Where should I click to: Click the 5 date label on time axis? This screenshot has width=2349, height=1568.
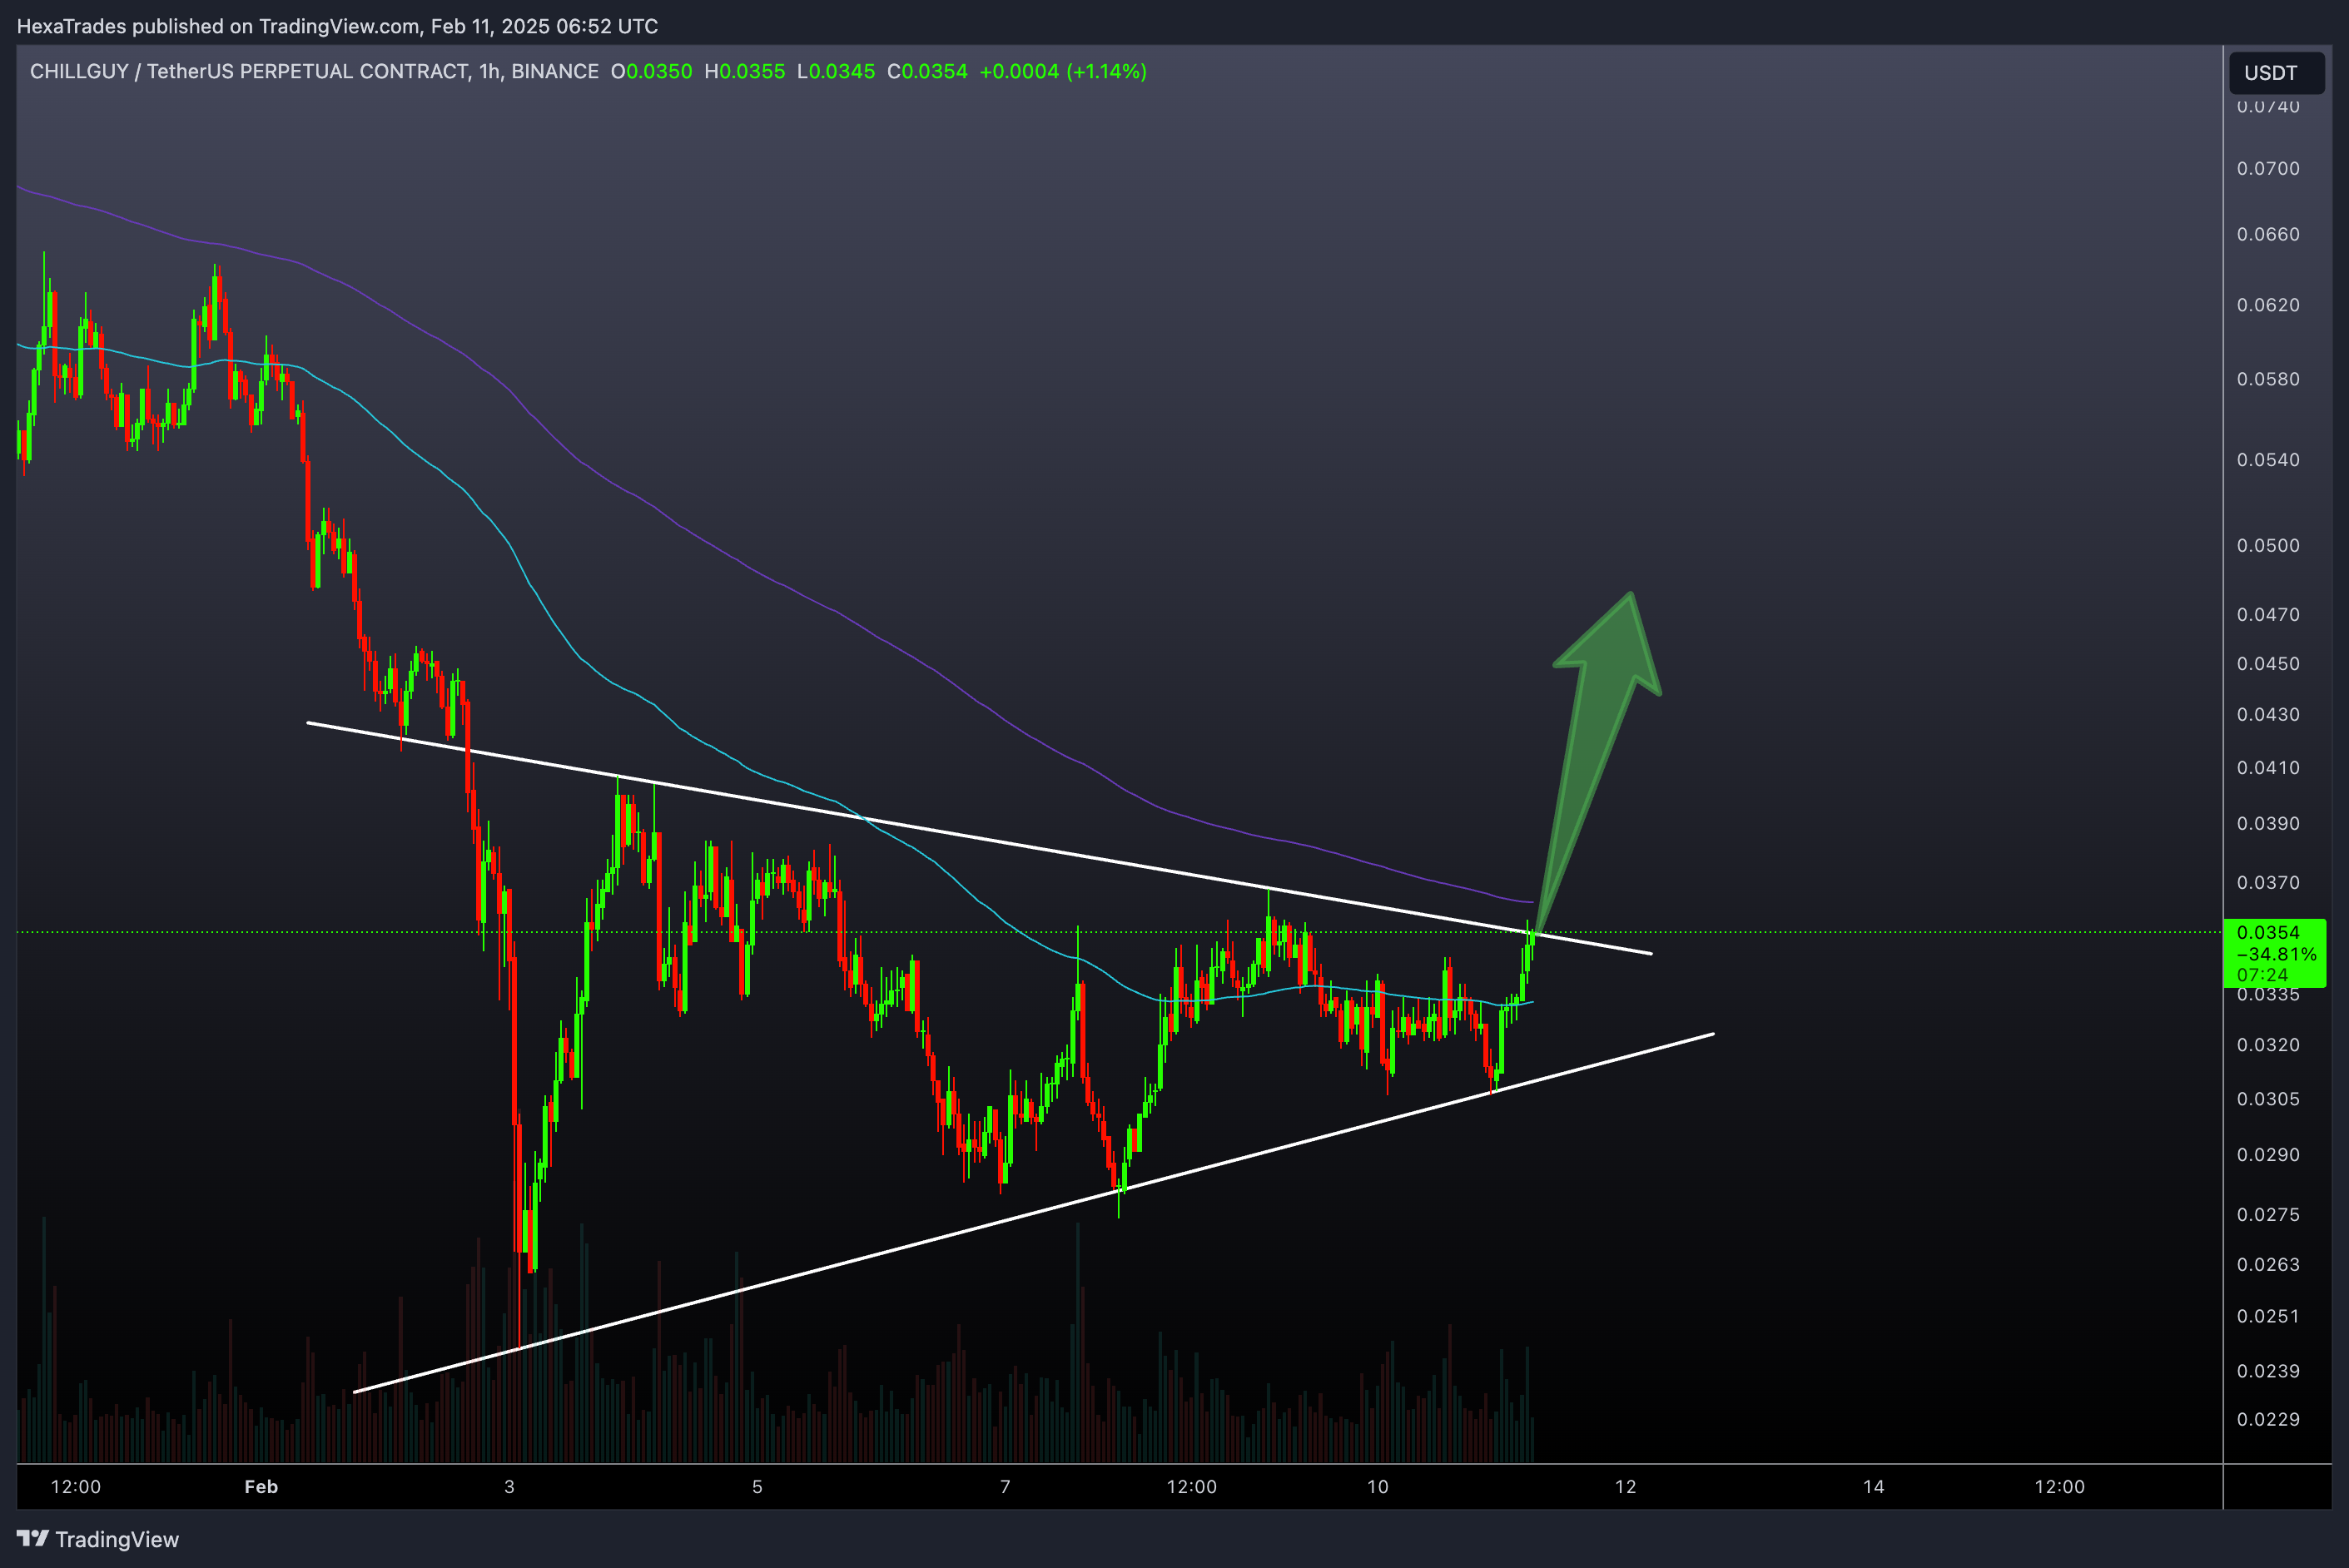coord(757,1487)
